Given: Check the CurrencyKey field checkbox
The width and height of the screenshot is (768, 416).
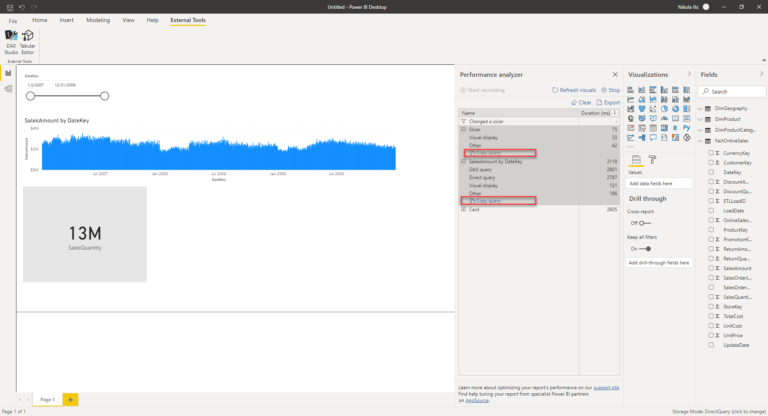Looking at the screenshot, I should pyautogui.click(x=711, y=153).
